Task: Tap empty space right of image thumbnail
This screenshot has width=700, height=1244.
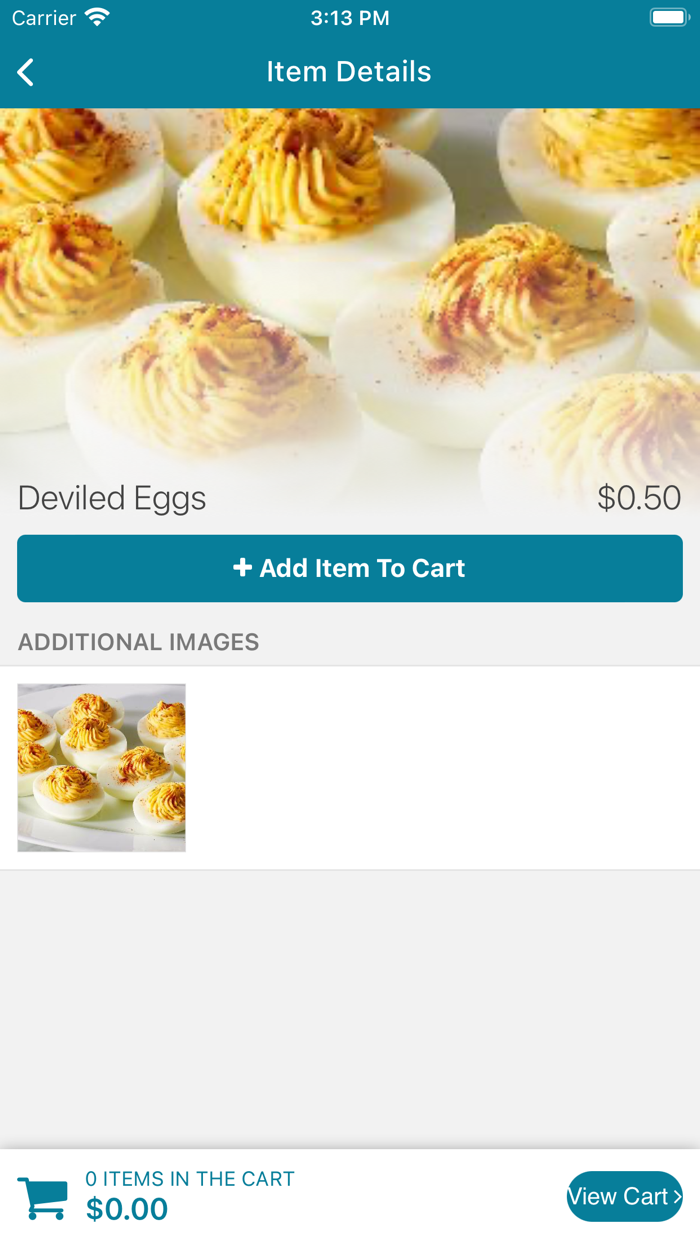Action: (x=440, y=768)
